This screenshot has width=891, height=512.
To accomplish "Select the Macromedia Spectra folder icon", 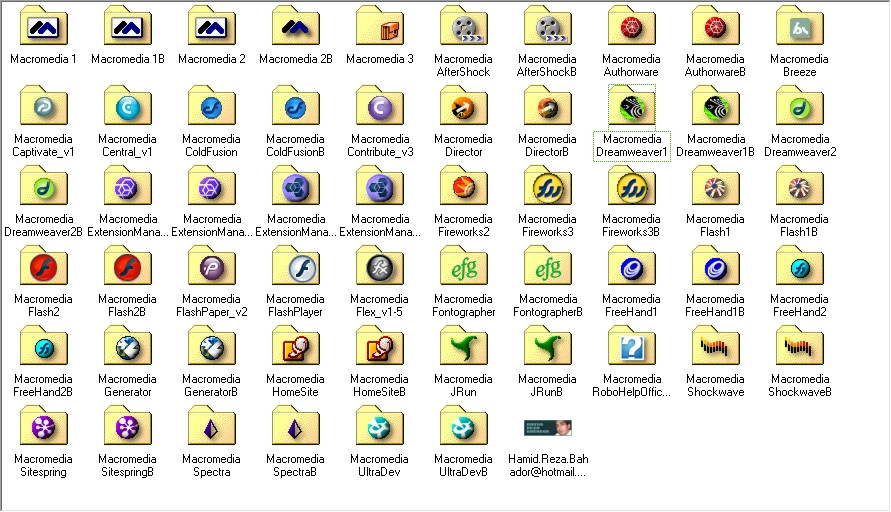I will point(211,426).
